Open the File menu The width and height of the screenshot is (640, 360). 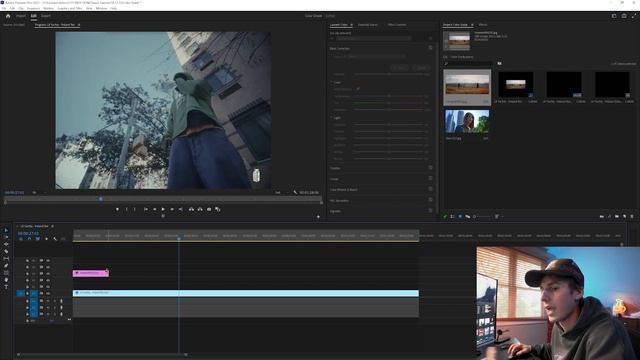tap(4, 8)
